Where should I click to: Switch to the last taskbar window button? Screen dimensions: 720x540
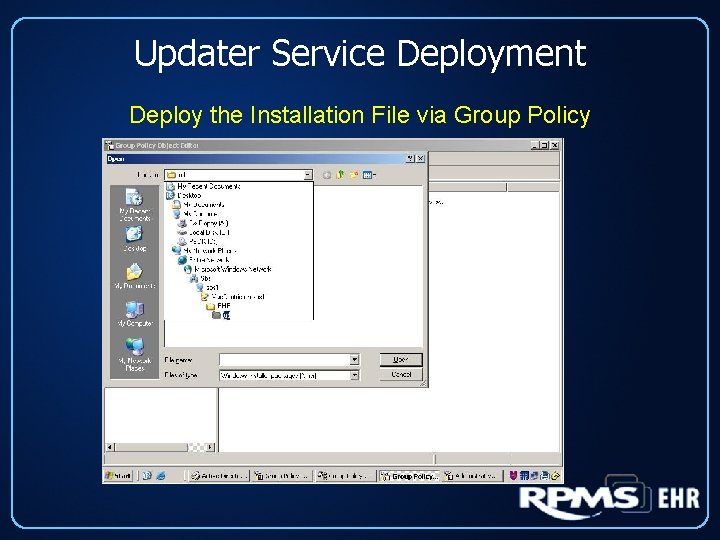click(471, 476)
